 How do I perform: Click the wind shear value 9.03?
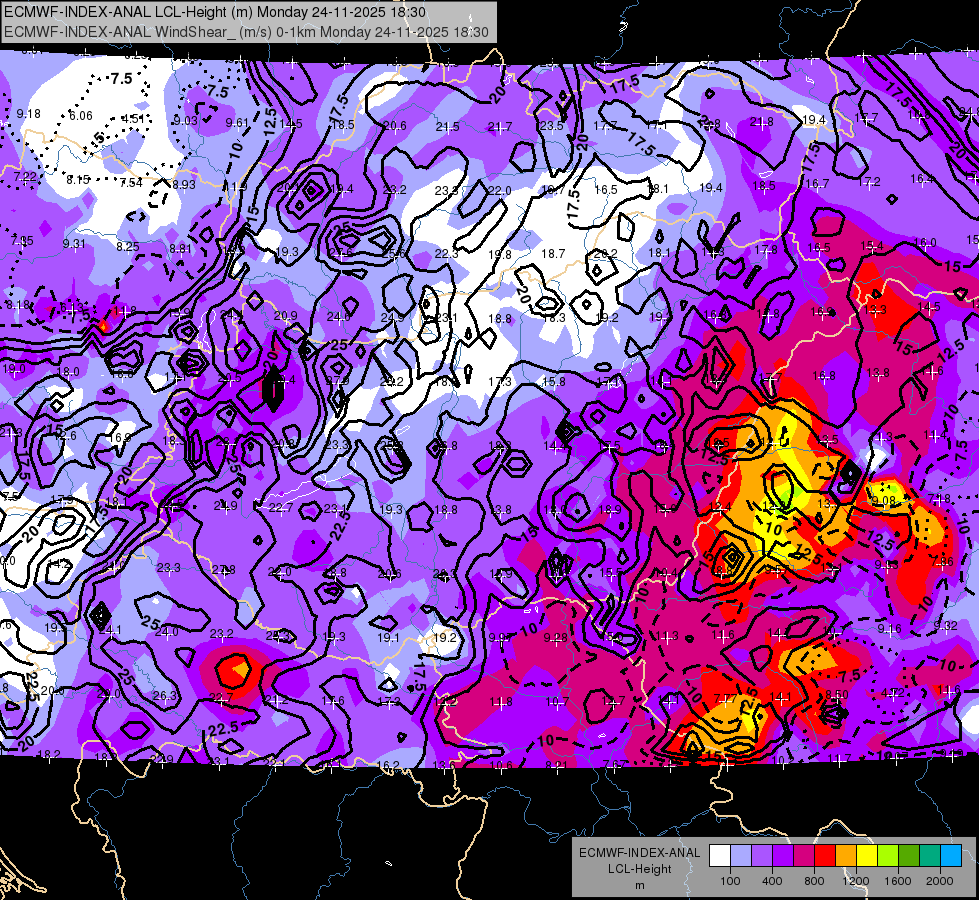185,121
